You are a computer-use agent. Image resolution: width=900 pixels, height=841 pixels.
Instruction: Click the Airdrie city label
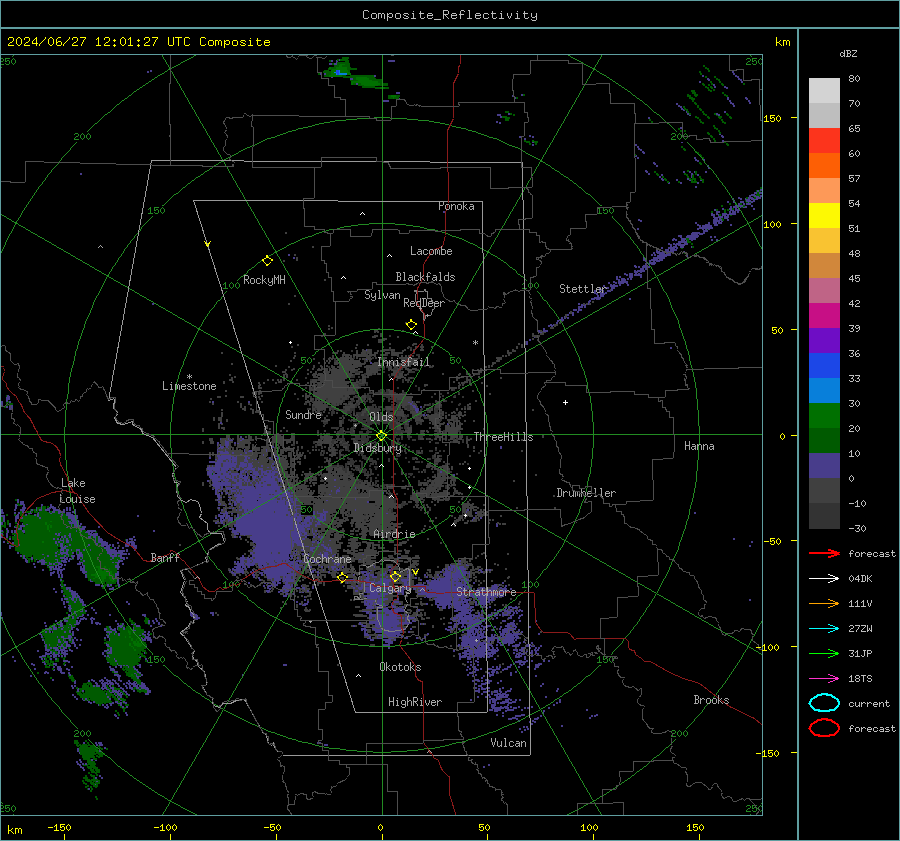(394, 534)
